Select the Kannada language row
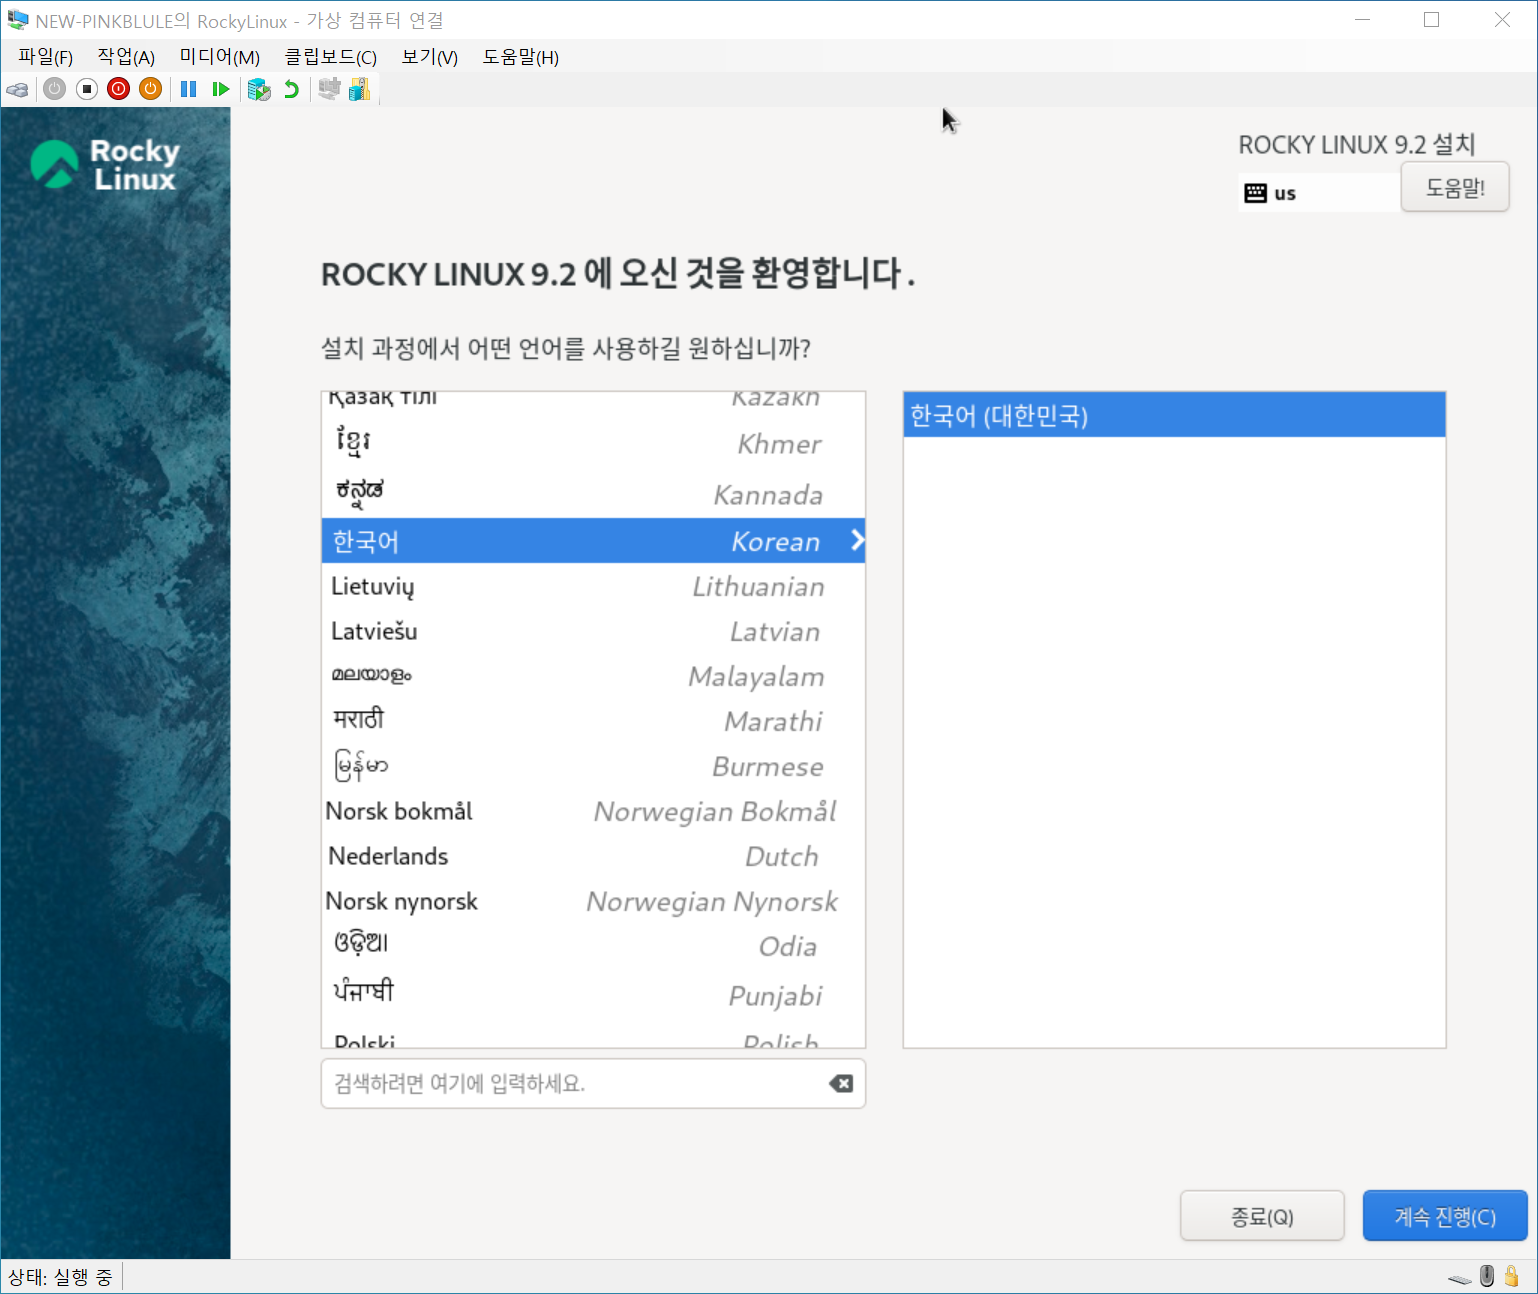The height and width of the screenshot is (1294, 1538). (593, 493)
